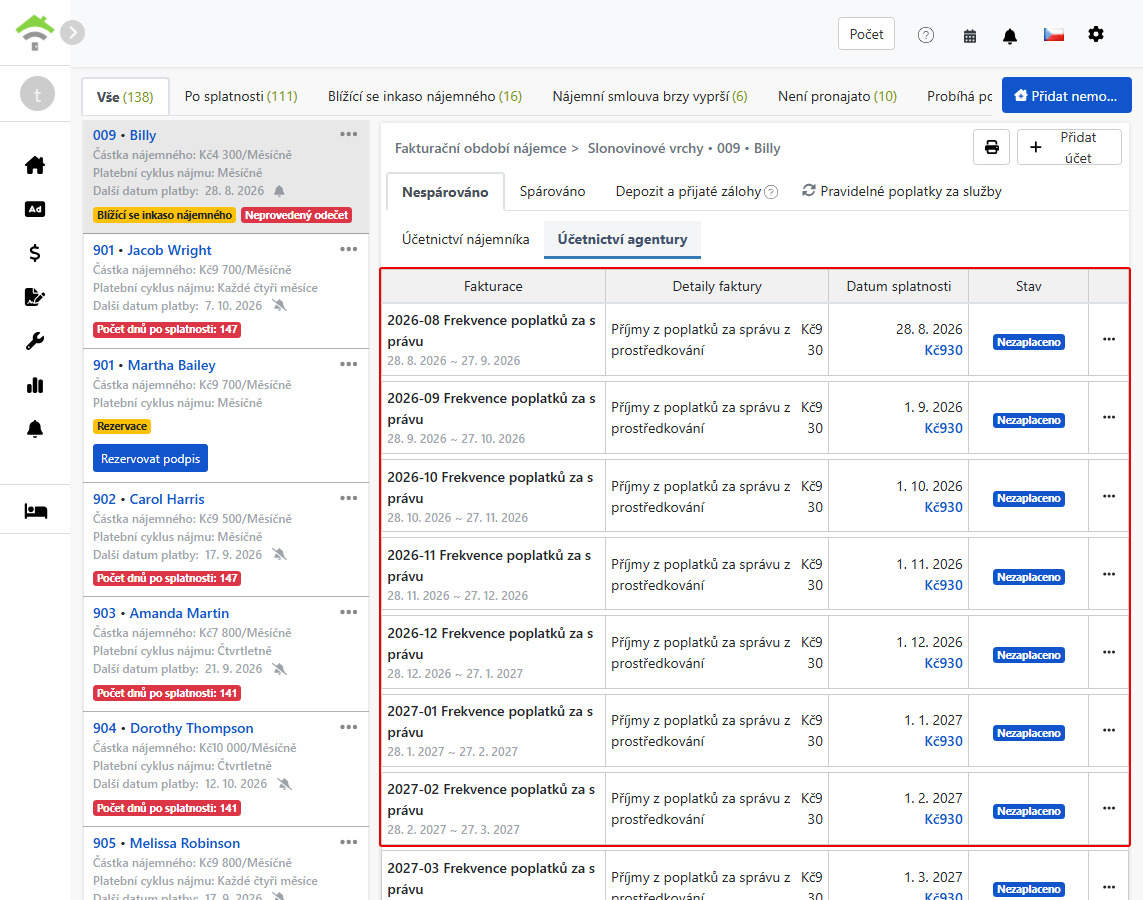Click the user avatar 't'
The width and height of the screenshot is (1143, 900).
tap(37, 94)
